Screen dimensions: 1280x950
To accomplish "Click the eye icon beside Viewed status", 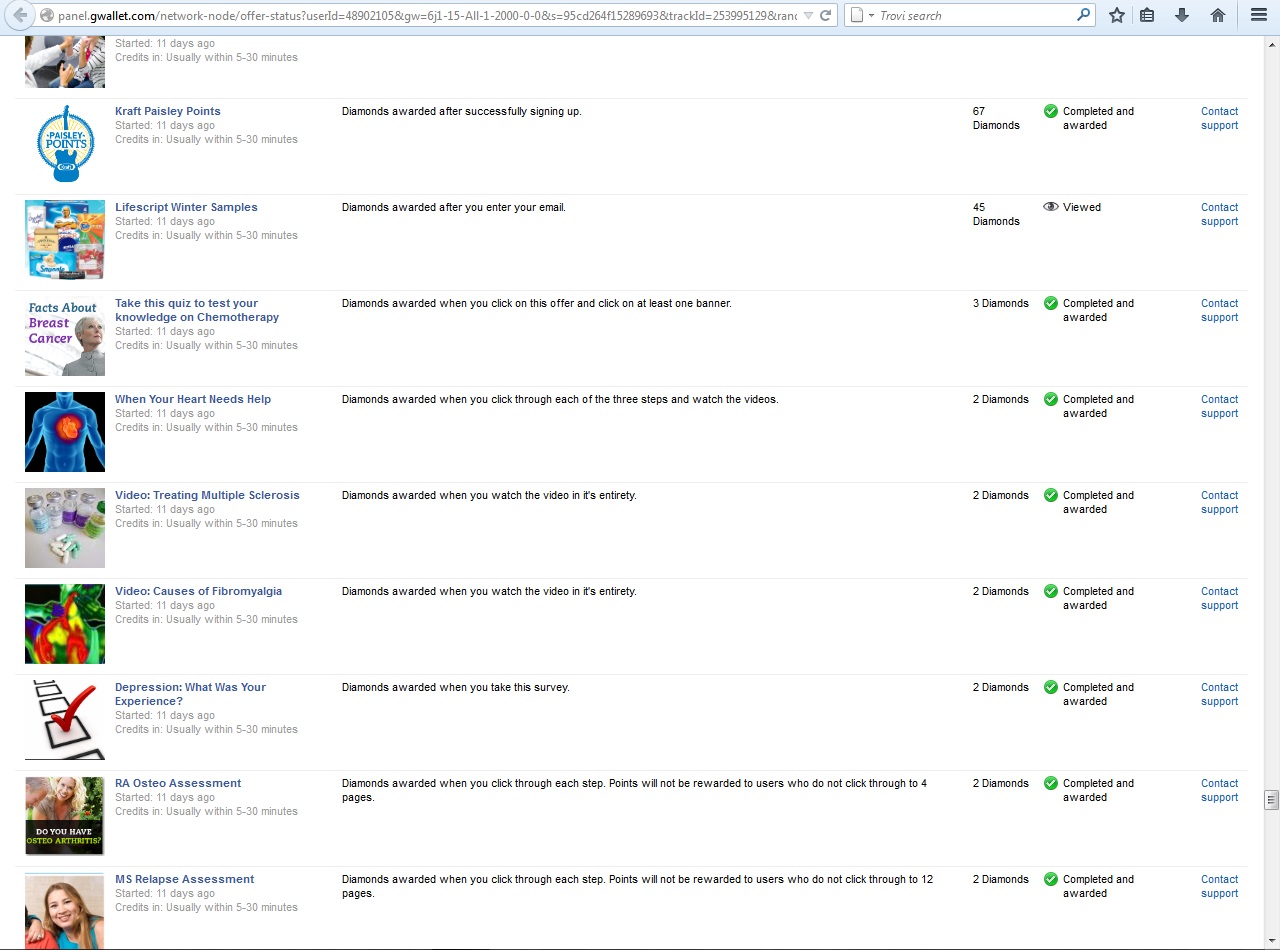I will pyautogui.click(x=1050, y=207).
